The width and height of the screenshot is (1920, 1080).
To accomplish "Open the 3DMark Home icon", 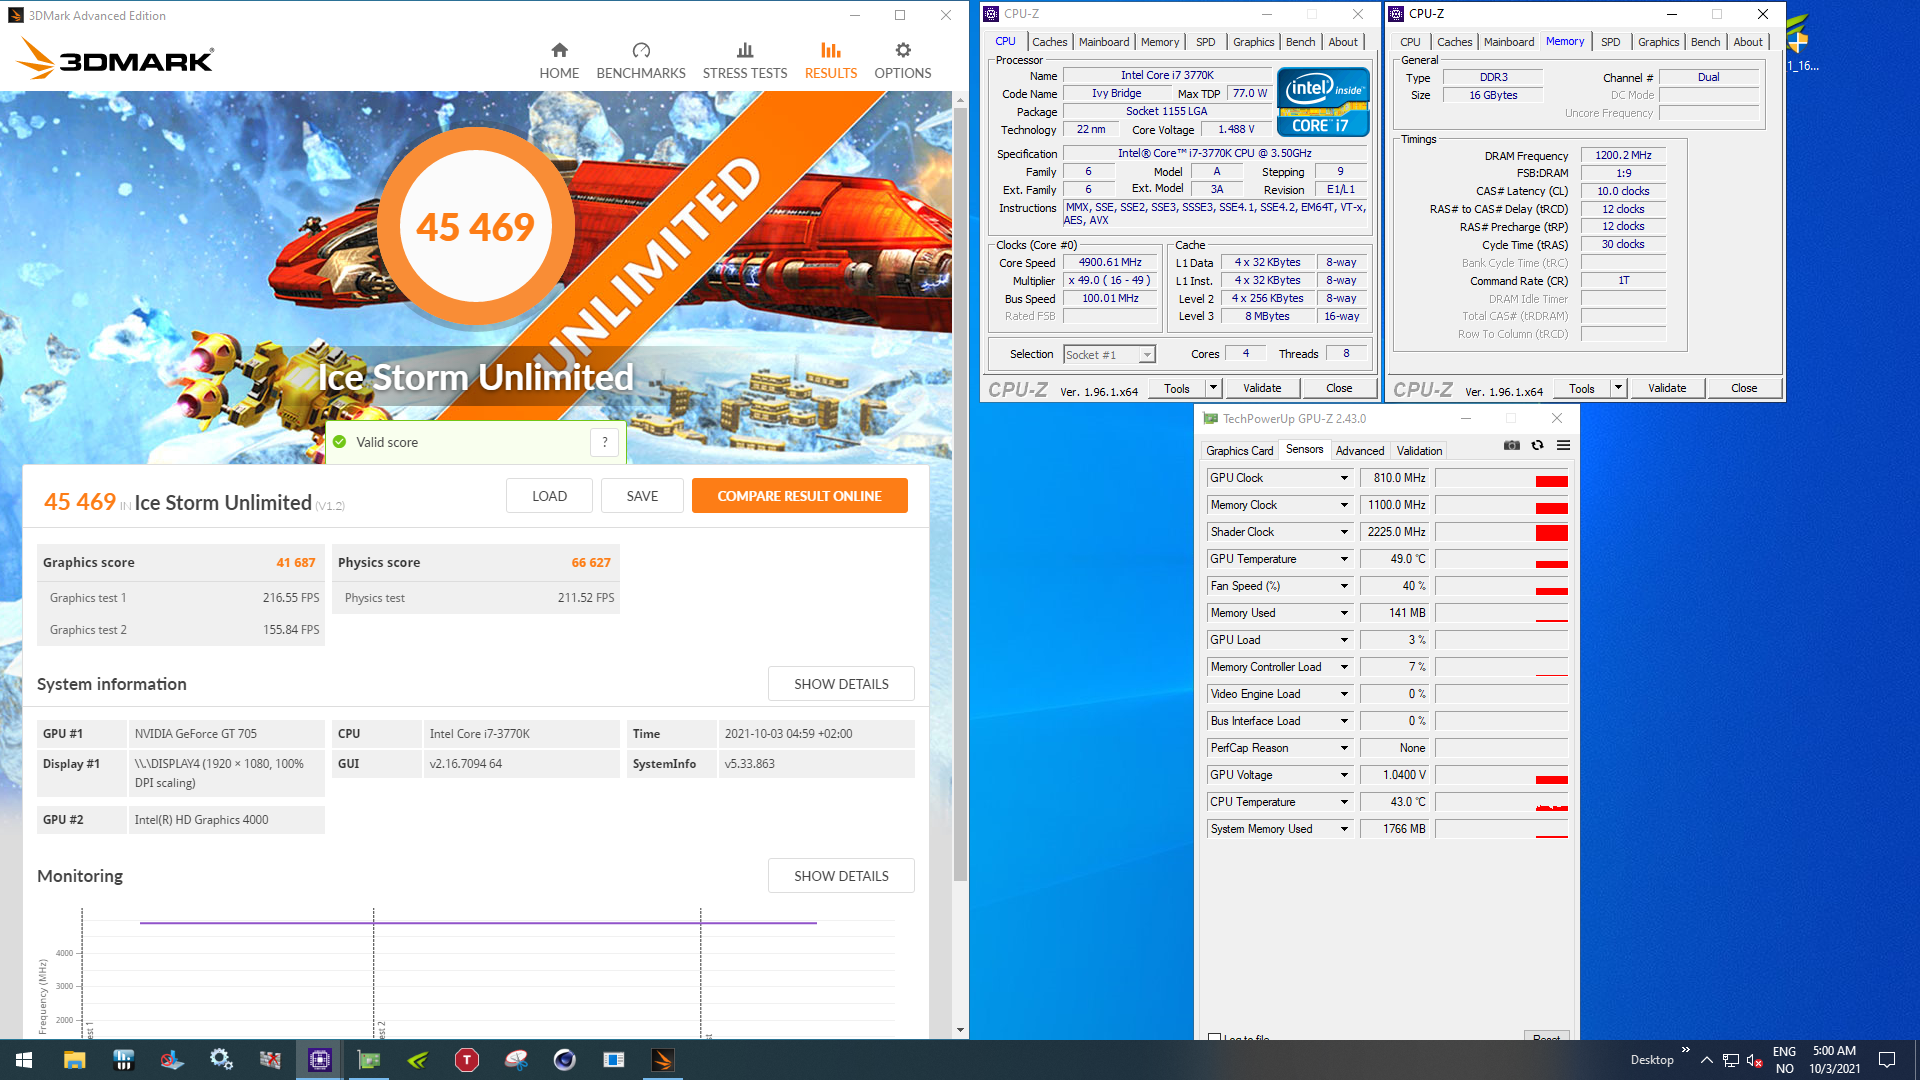I will coord(559,50).
